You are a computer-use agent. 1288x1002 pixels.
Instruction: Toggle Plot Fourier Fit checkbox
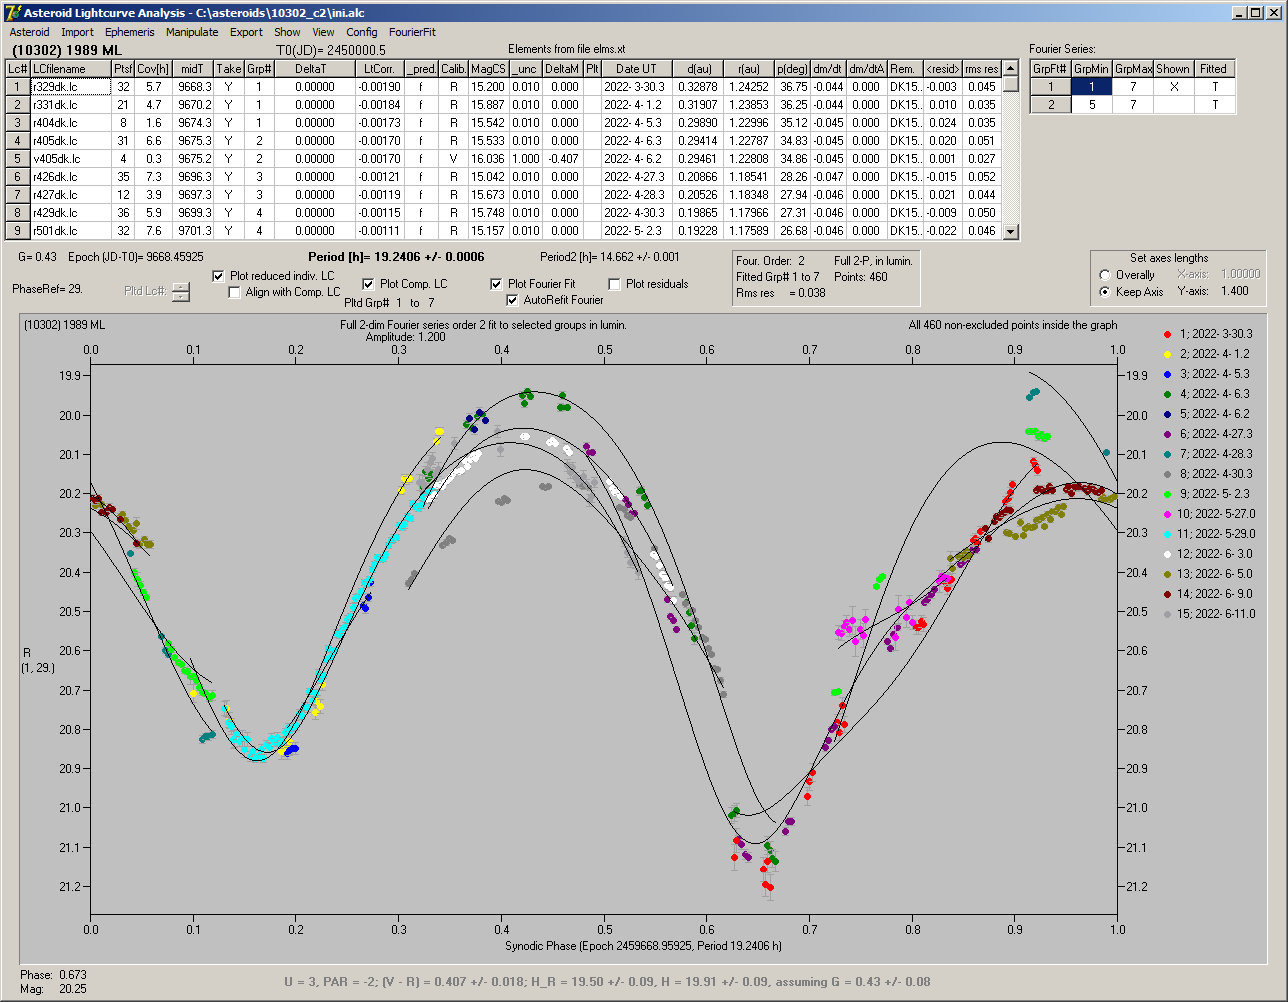pyautogui.click(x=497, y=284)
